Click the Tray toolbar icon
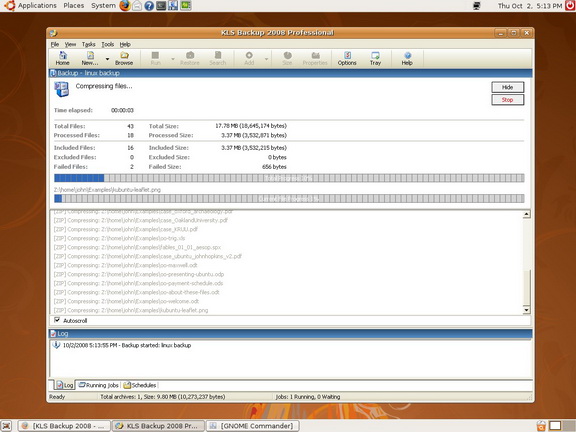This screenshot has height=432, width=576. point(375,58)
